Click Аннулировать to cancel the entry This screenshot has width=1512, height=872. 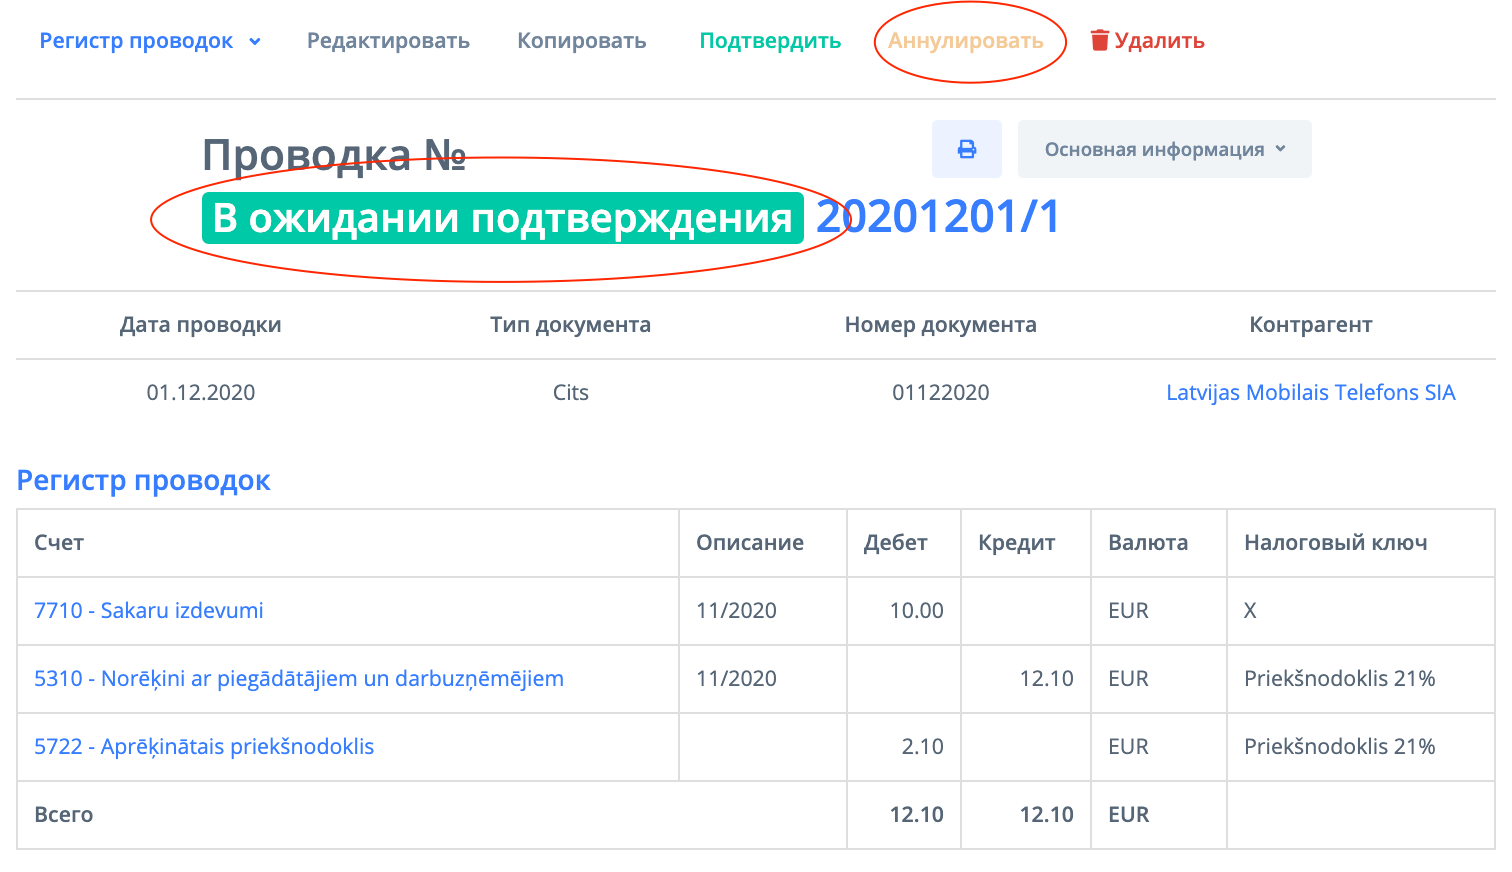coord(966,41)
